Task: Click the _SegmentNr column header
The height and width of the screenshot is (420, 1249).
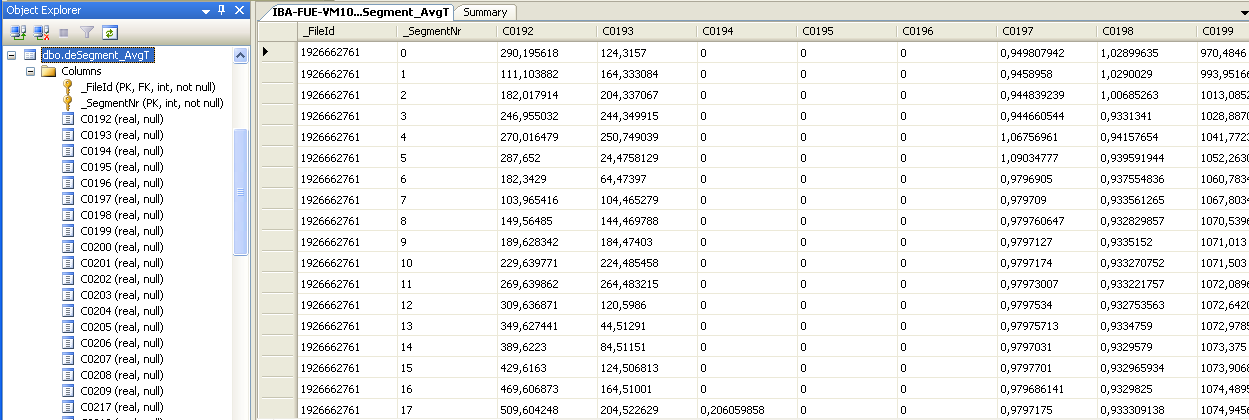Action: coord(446,32)
